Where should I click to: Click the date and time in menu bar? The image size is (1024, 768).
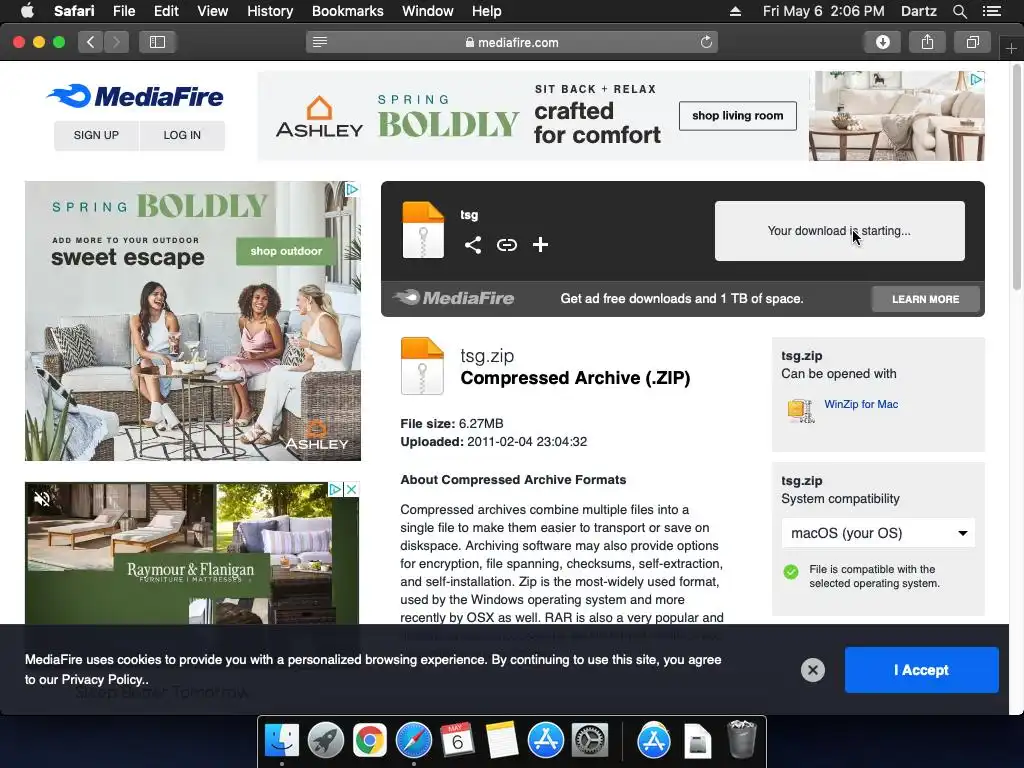(824, 11)
